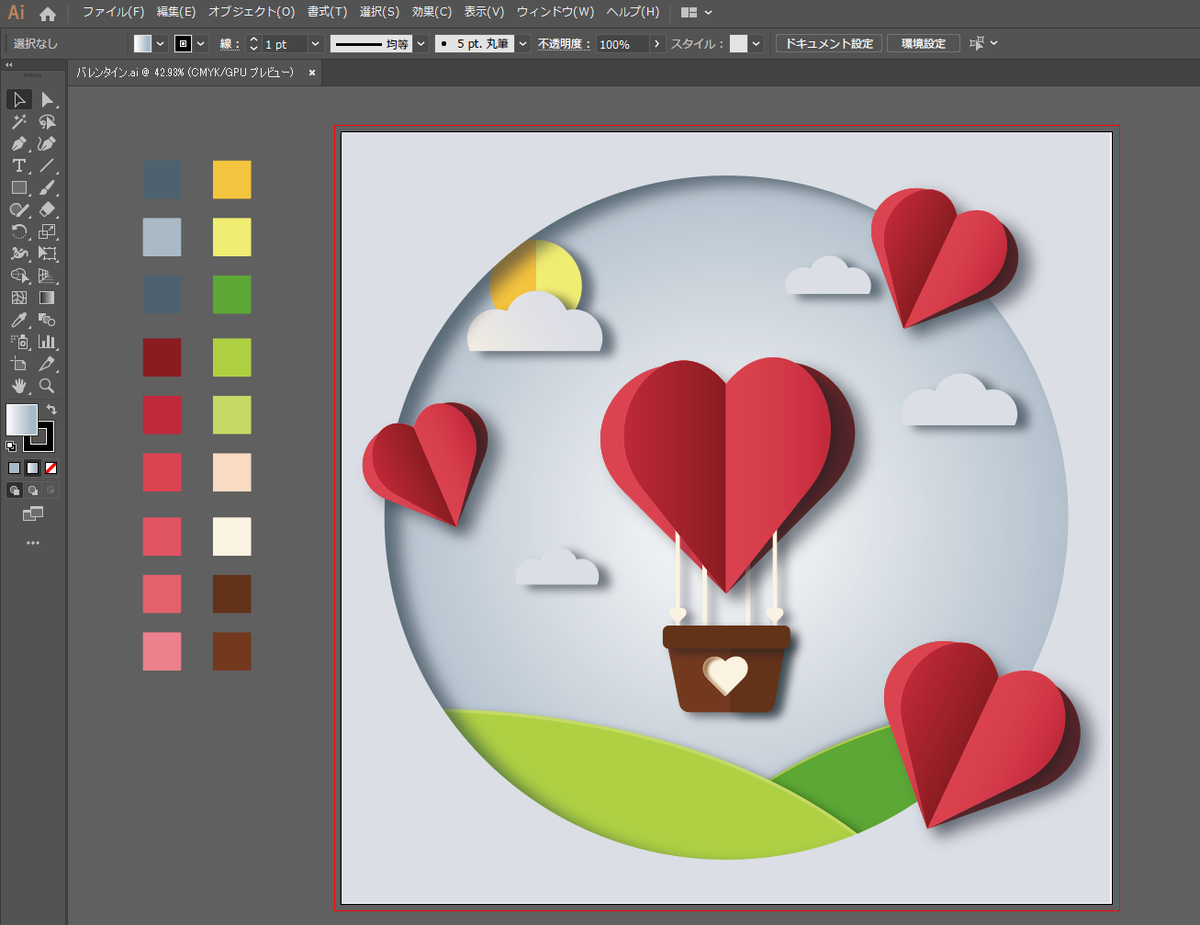The height and width of the screenshot is (925, 1200).
Task: Open arrange documents dropdown in menu bar
Action: pyautogui.click(x=697, y=13)
